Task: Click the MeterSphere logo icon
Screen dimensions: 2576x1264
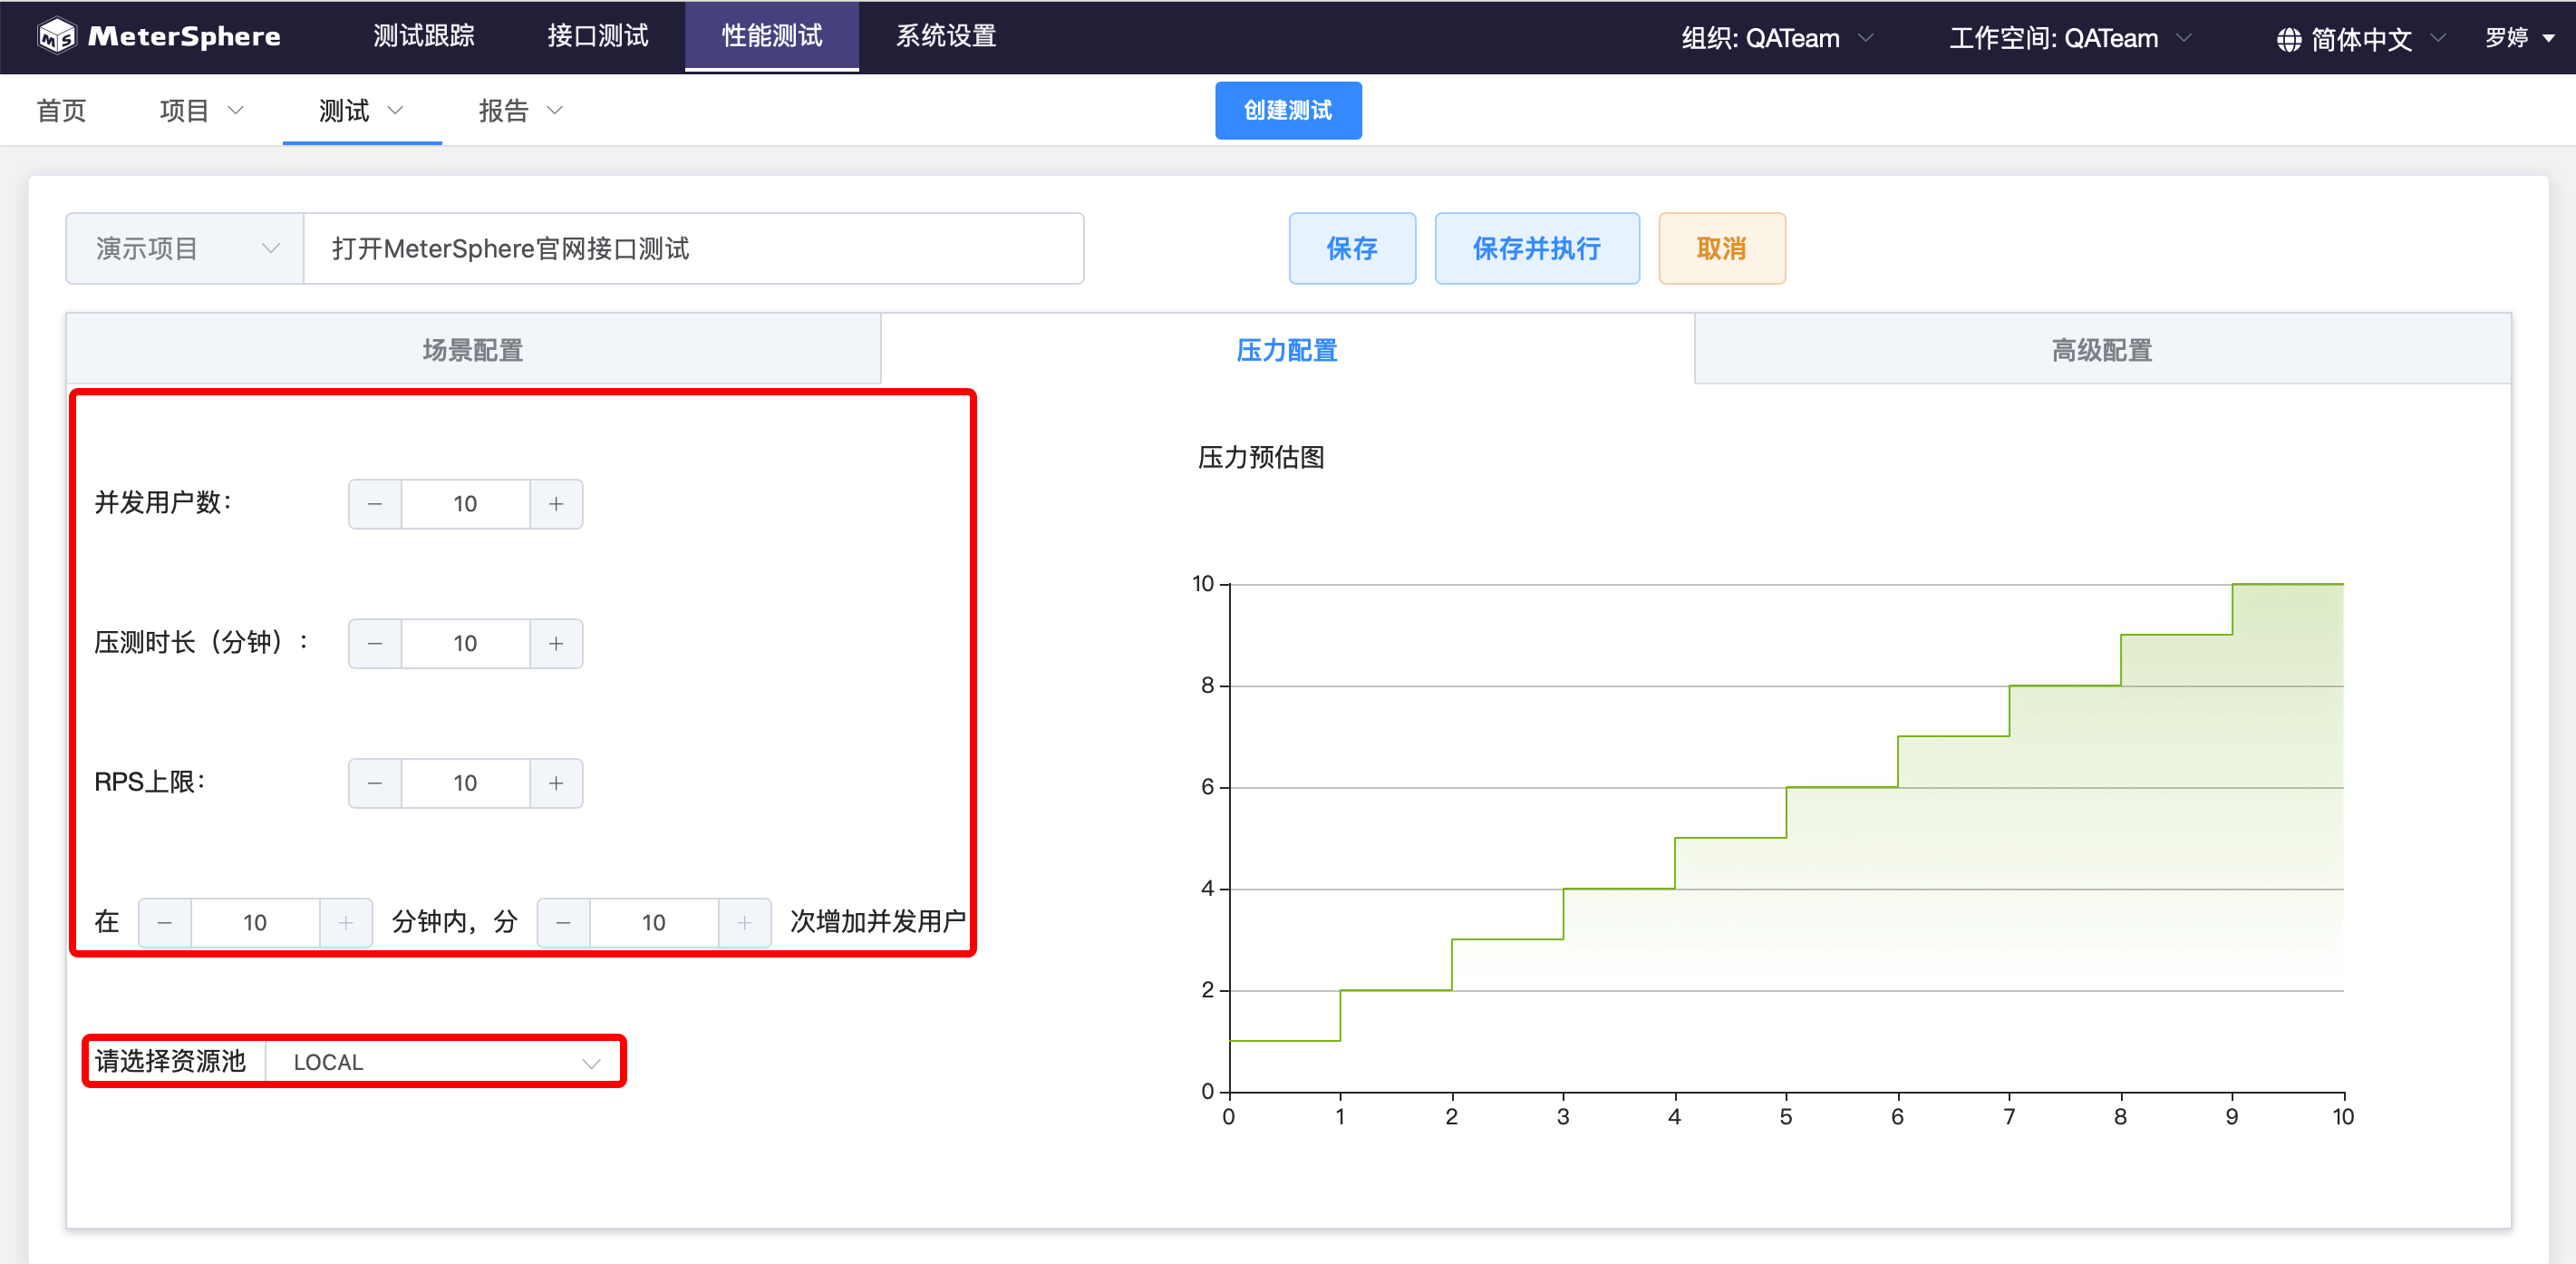Action: (56, 36)
